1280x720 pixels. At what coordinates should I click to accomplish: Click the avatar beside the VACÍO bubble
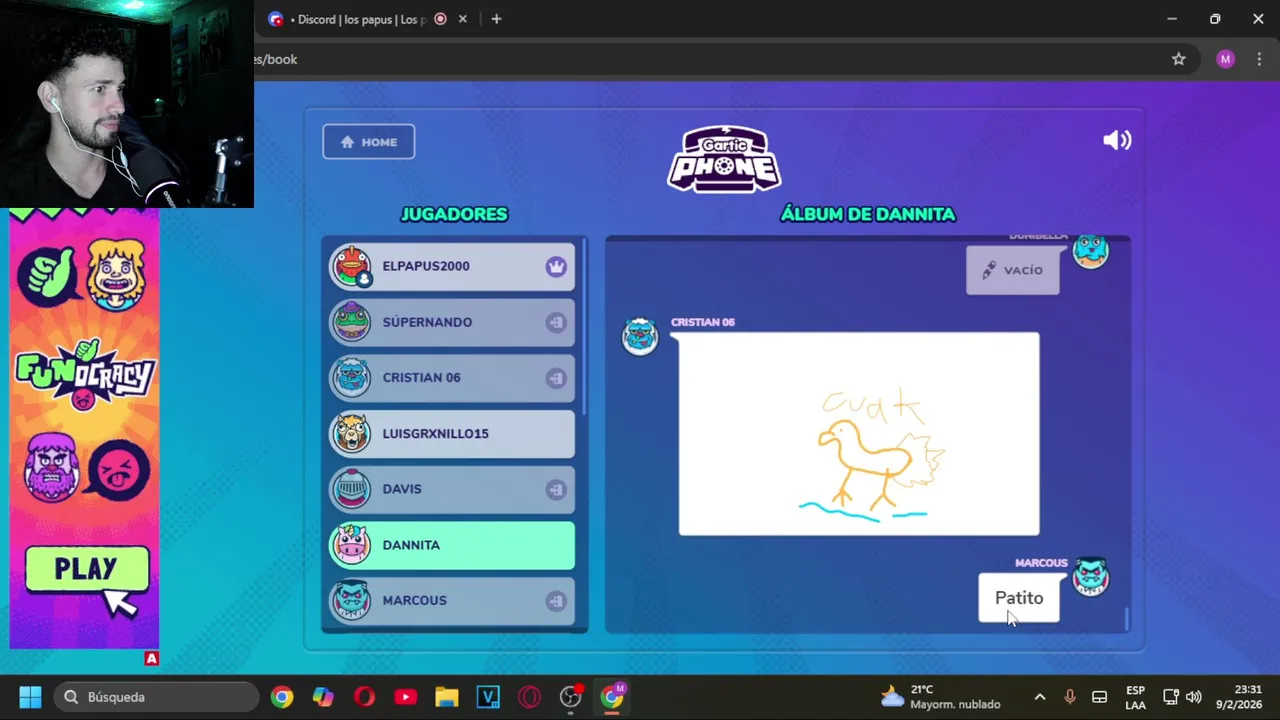pos(1090,251)
